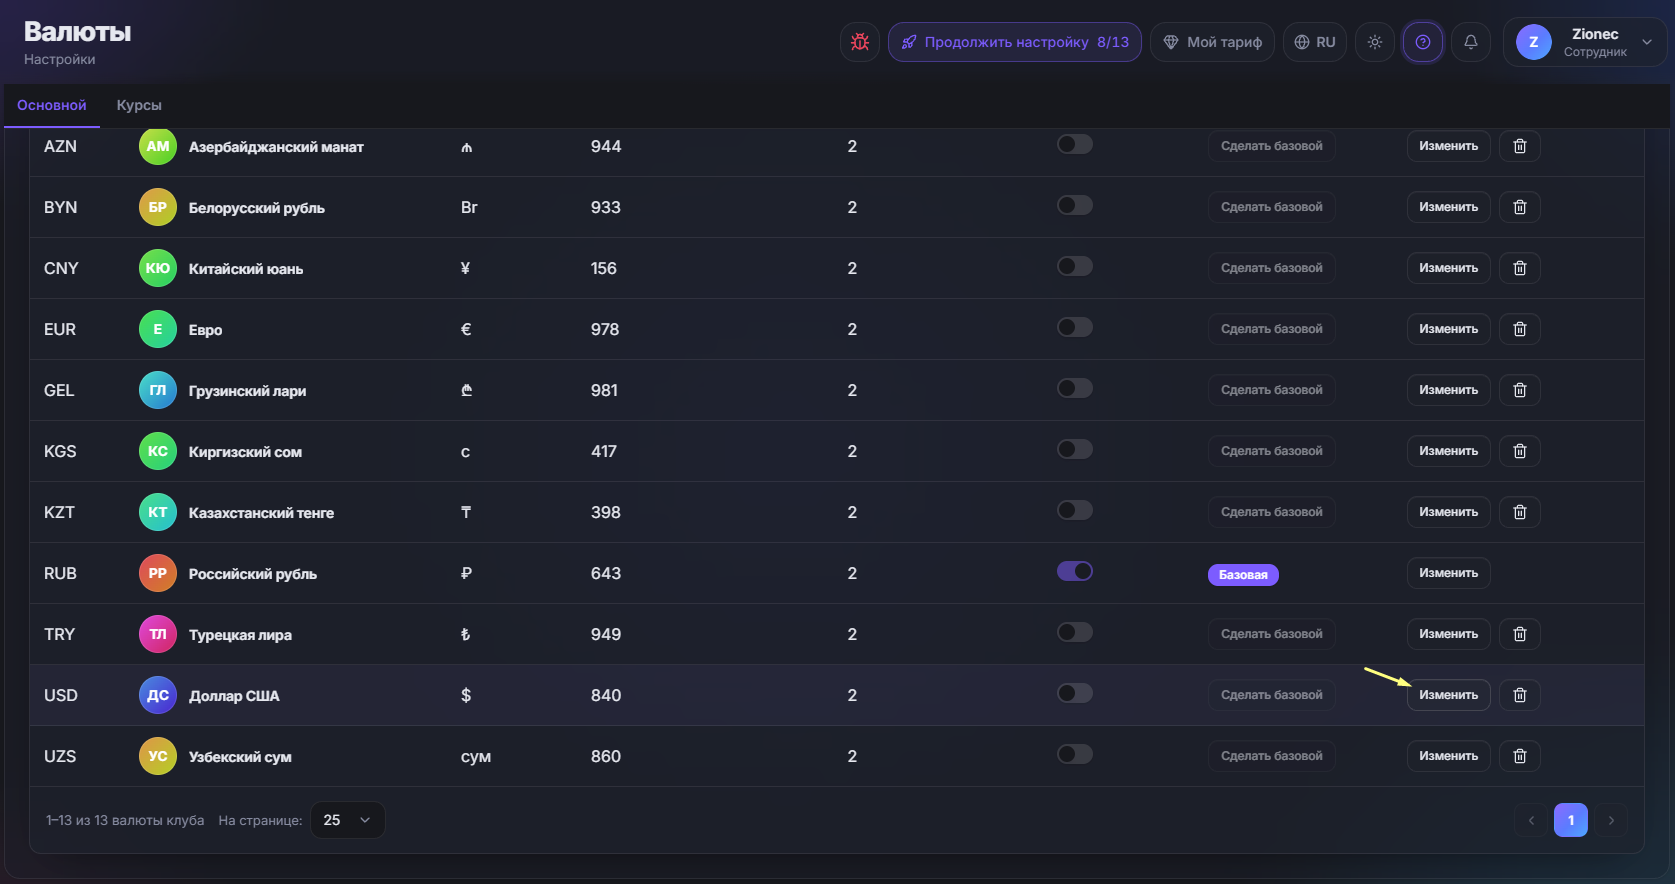The image size is (1675, 884).
Task: Select the Основной tab
Action: click(52, 105)
